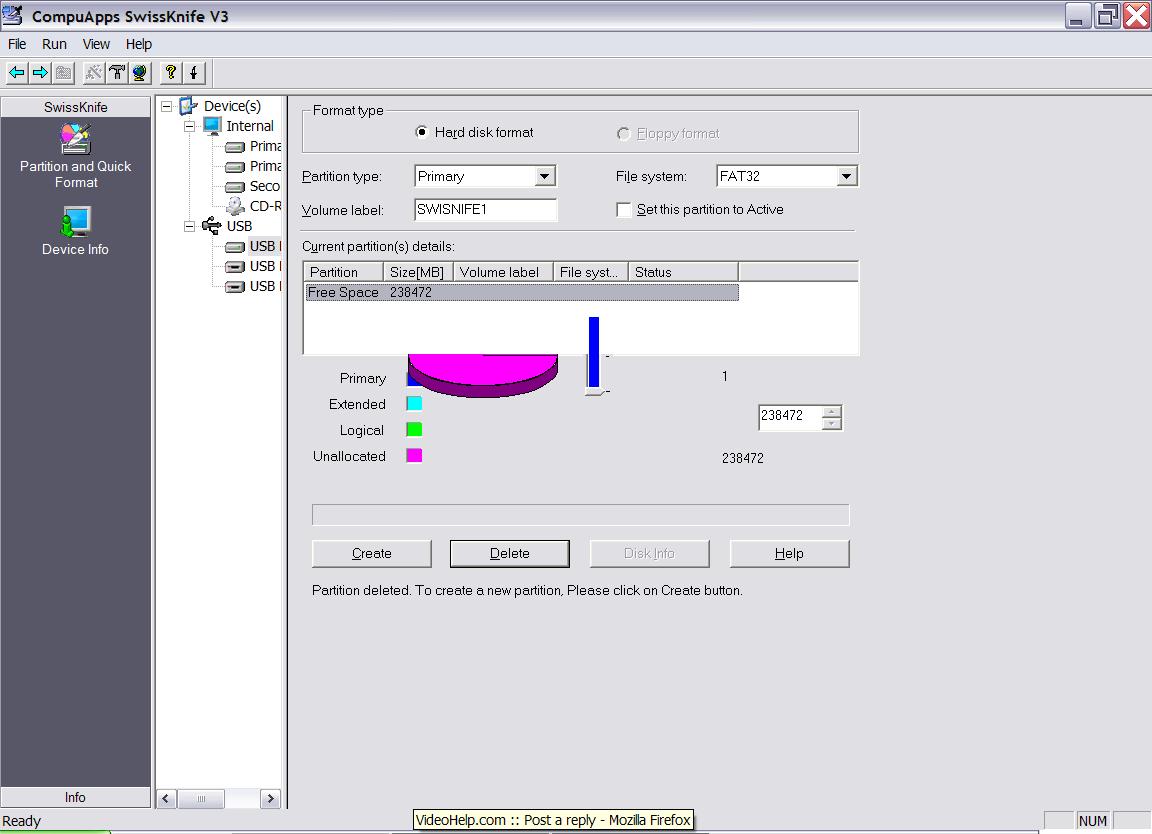
Task: Click the globe toolbar icon
Action: coord(140,72)
